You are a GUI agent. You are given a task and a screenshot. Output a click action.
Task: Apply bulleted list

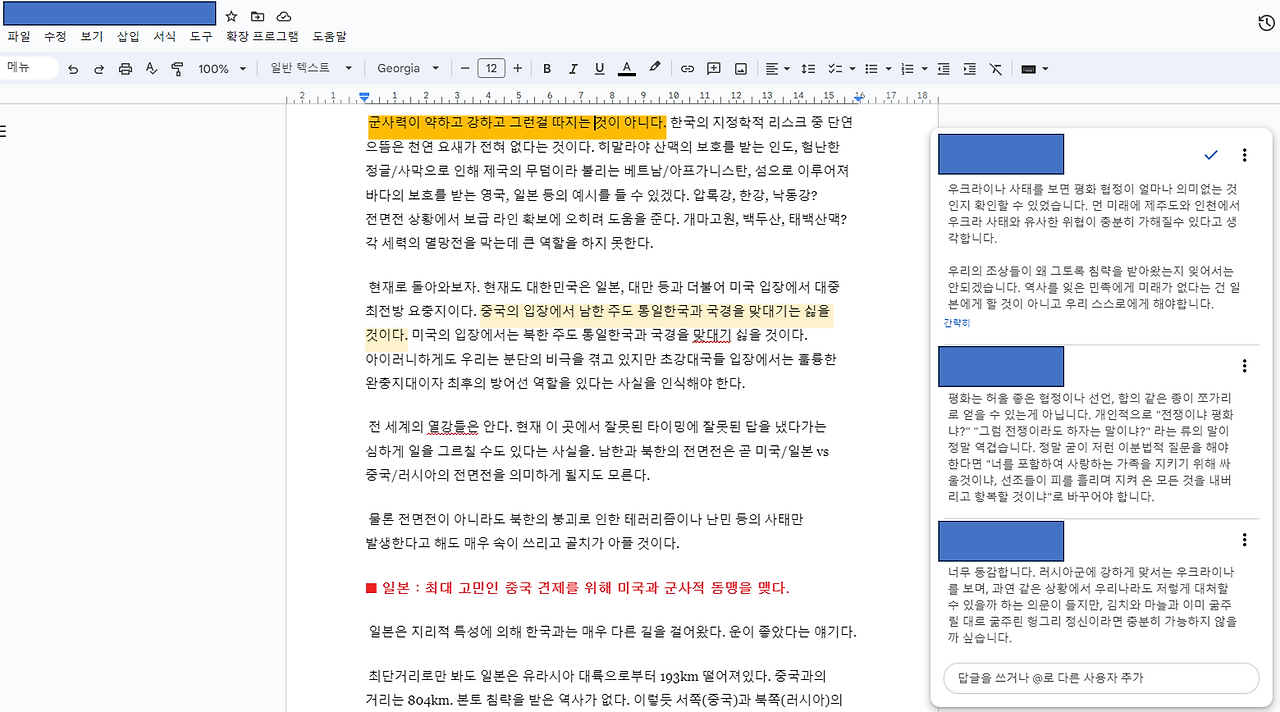[x=871, y=69]
